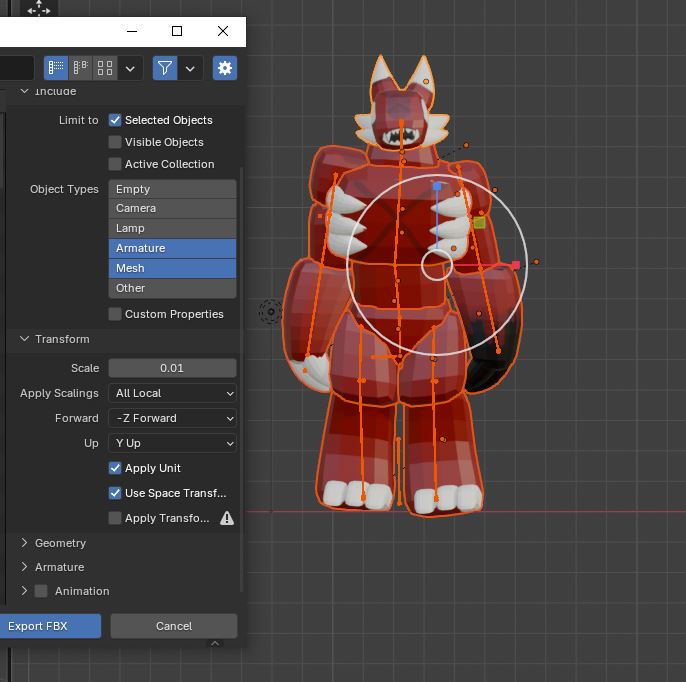The width and height of the screenshot is (686, 682).
Task: Click the Scale value field
Action: (172, 368)
